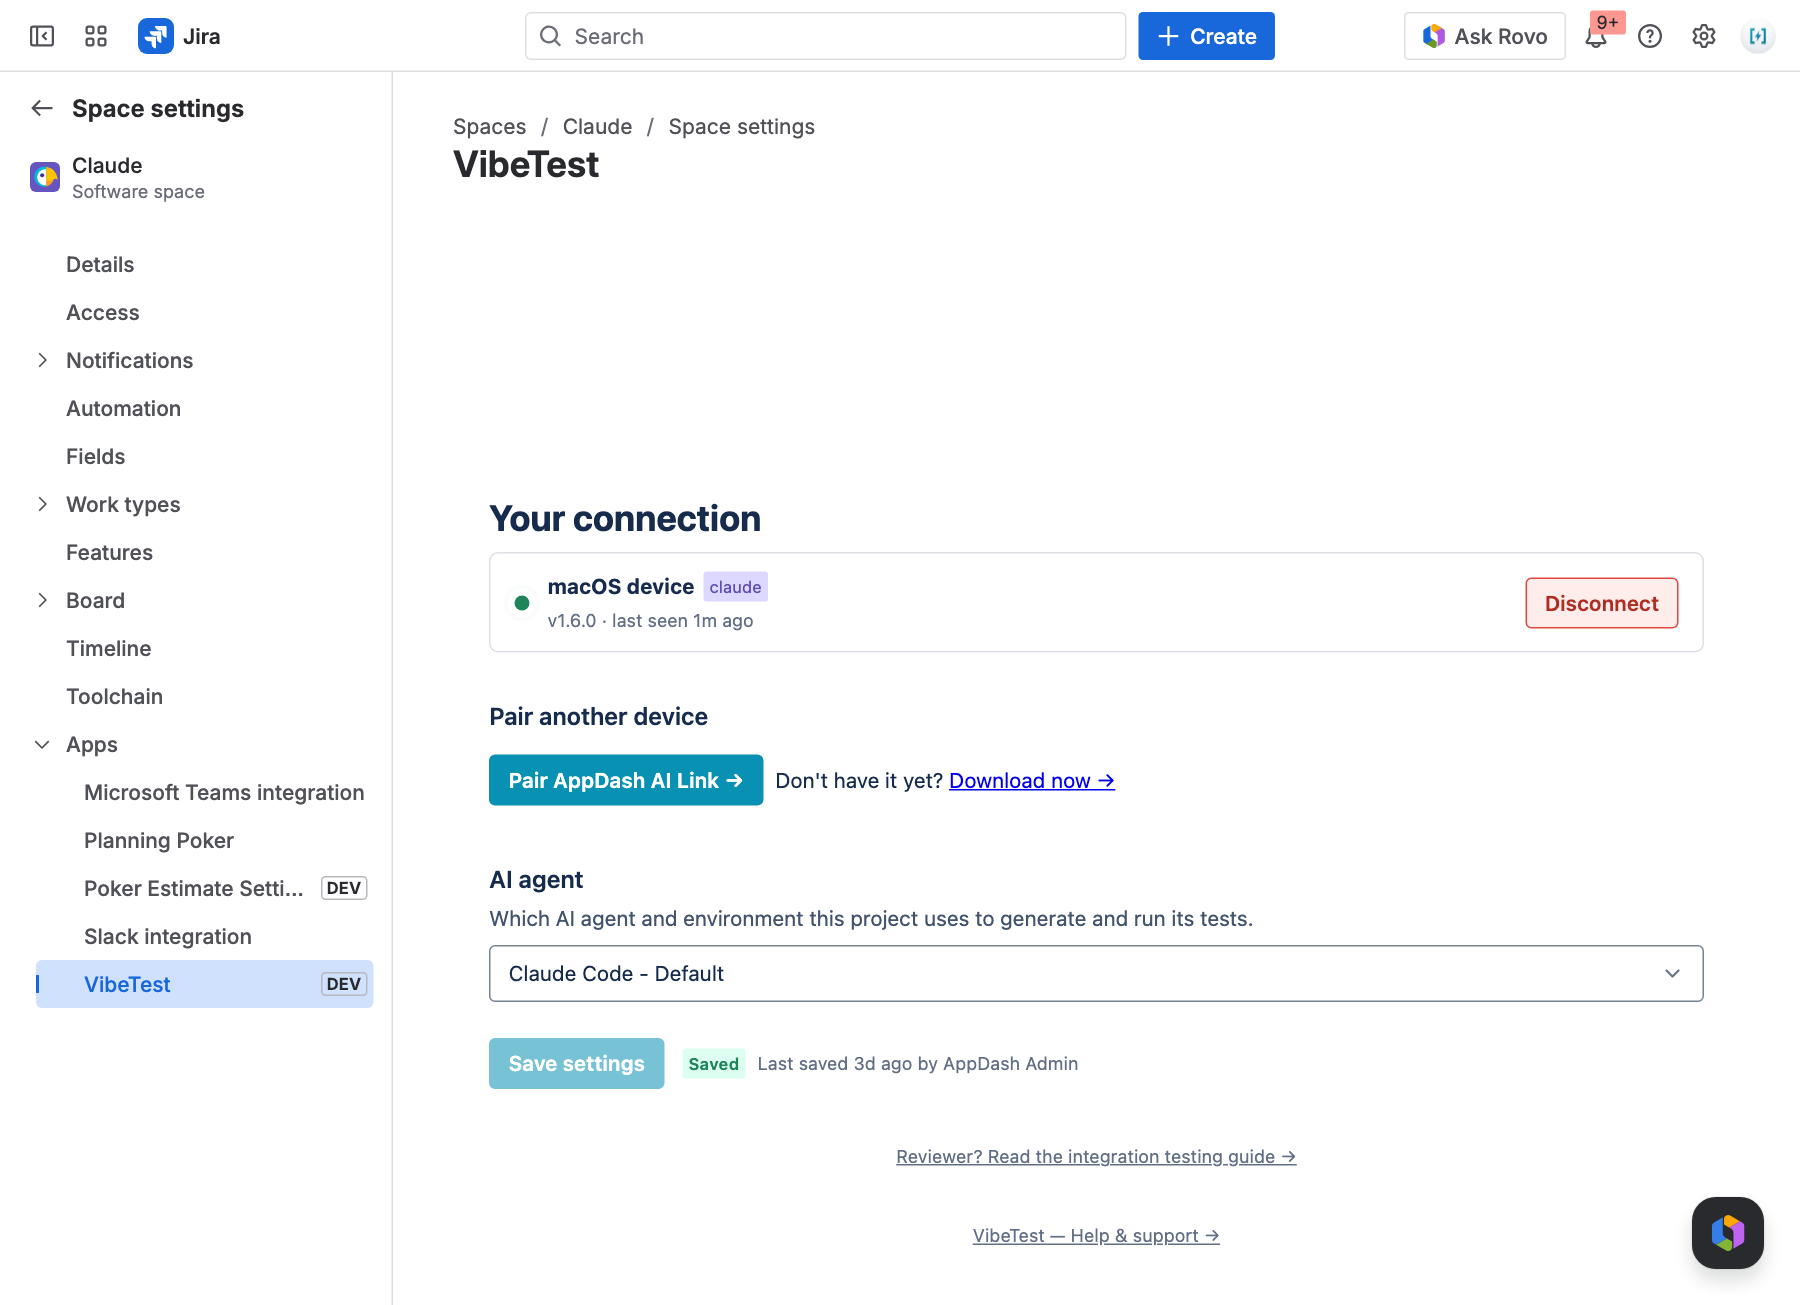Collapse the Apps section
Screen dimensions: 1800x1305
(x=42, y=744)
